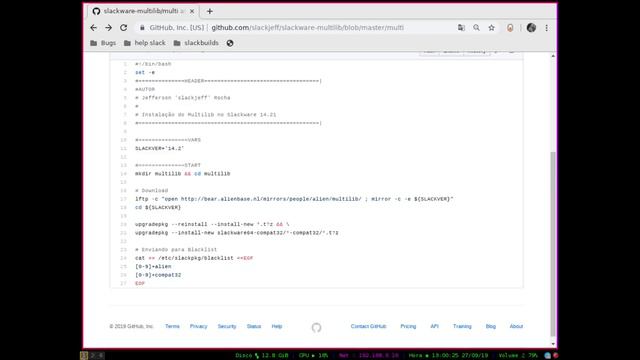Bookmark this page with the star

(491, 28)
